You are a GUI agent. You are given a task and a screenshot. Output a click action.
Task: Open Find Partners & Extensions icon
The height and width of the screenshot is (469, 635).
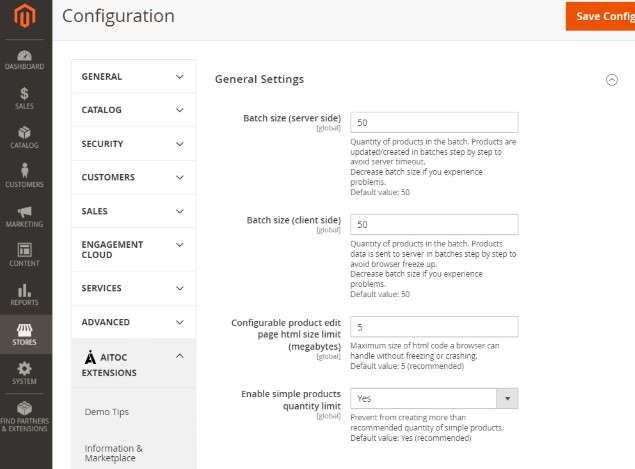(24, 408)
